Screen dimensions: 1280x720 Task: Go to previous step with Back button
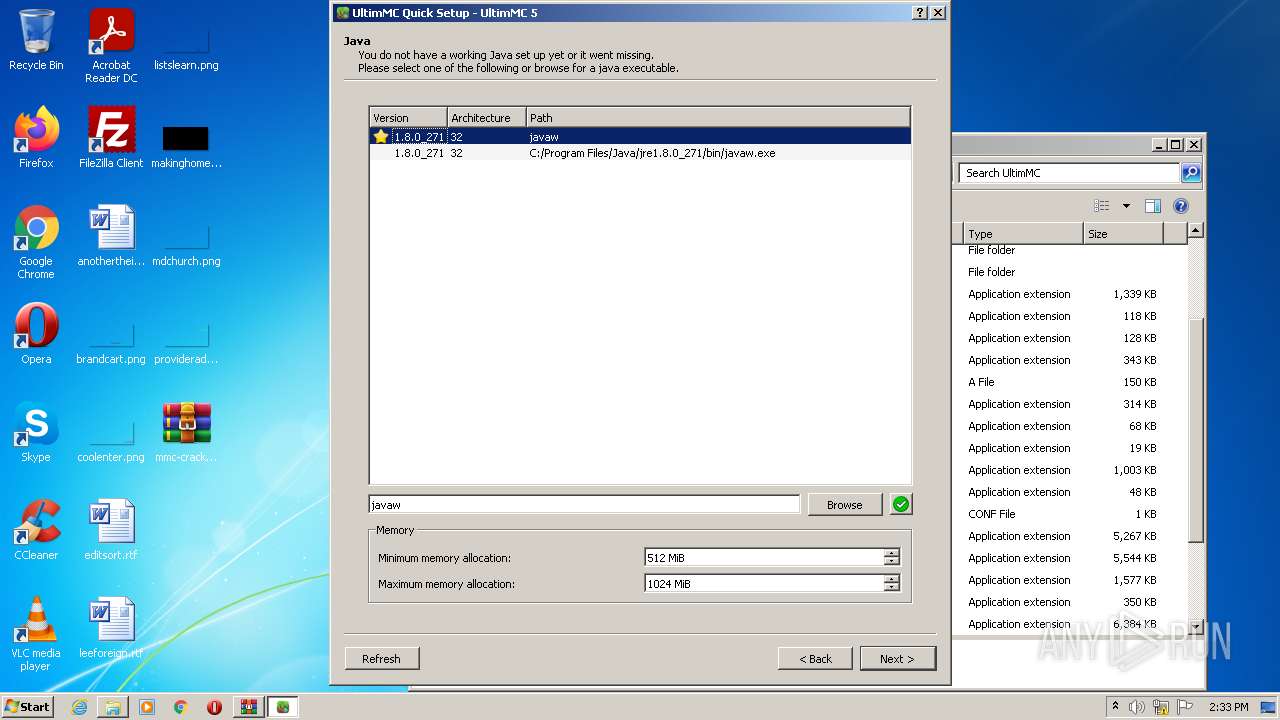point(815,658)
